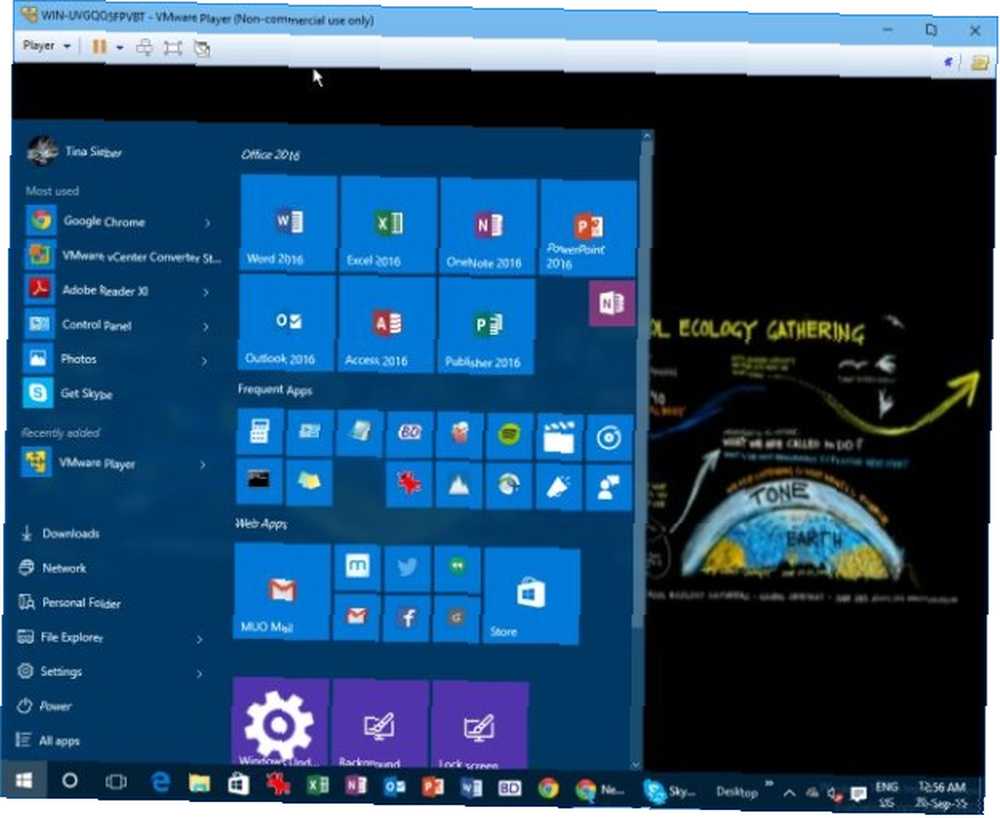Click the Cortana circle on taskbar
This screenshot has height=818, width=1000.
70,780
